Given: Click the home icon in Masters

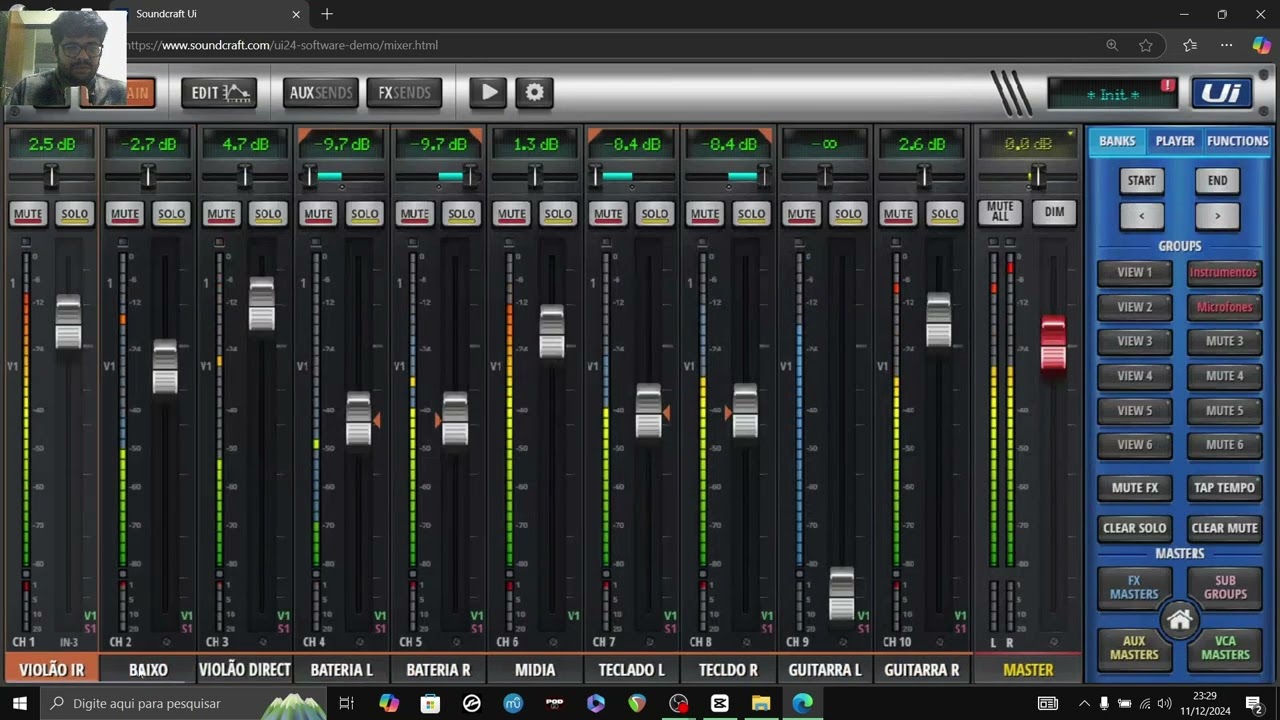Looking at the screenshot, I should [x=1180, y=620].
